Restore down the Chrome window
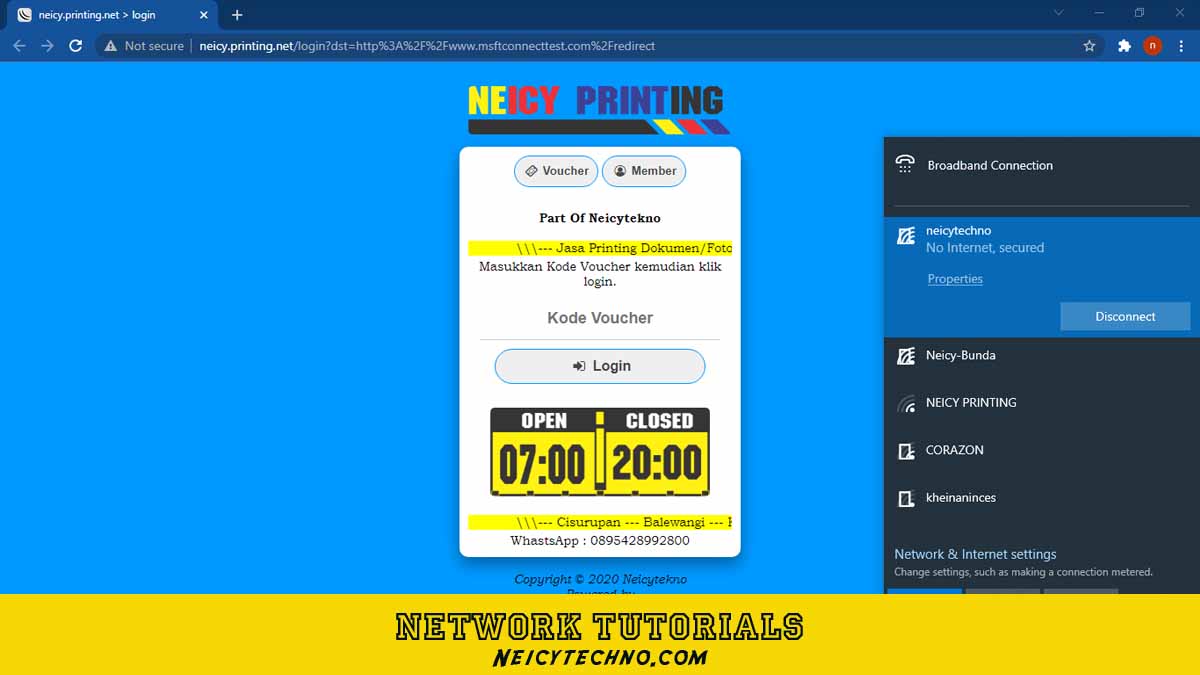1200x675 pixels. pyautogui.click(x=1139, y=13)
